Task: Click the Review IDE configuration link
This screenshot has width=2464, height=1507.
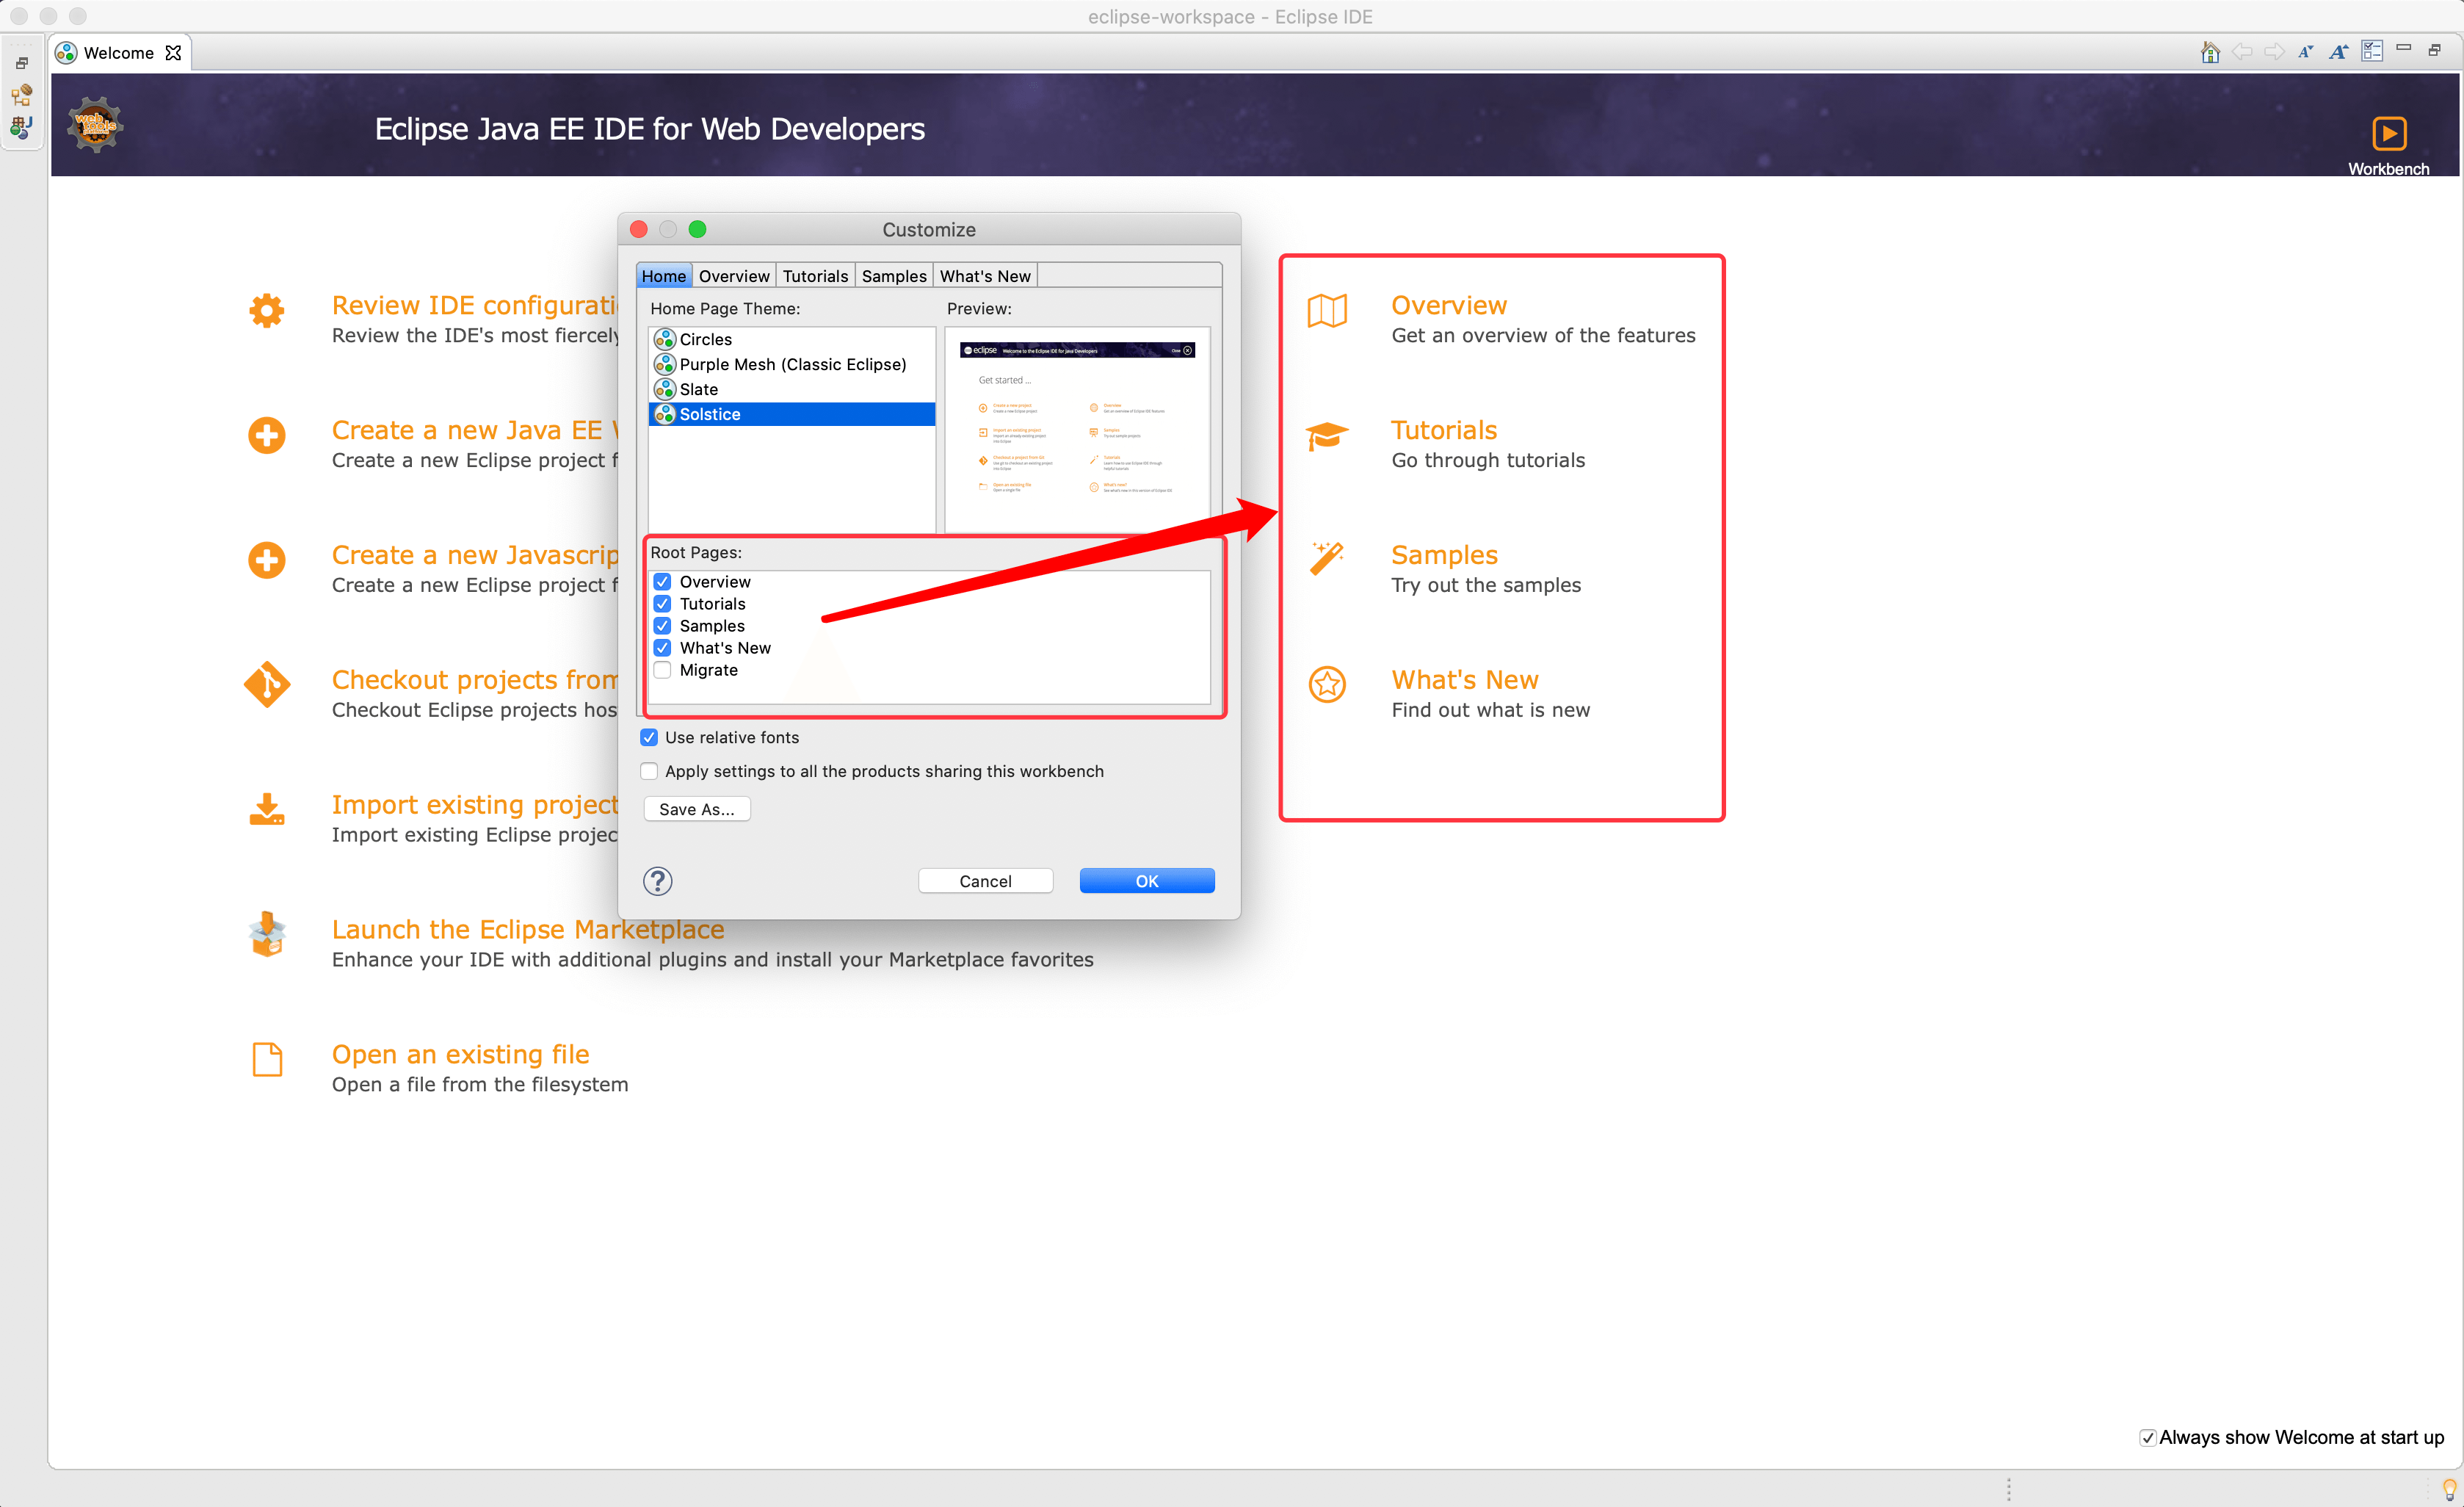Action: point(475,305)
